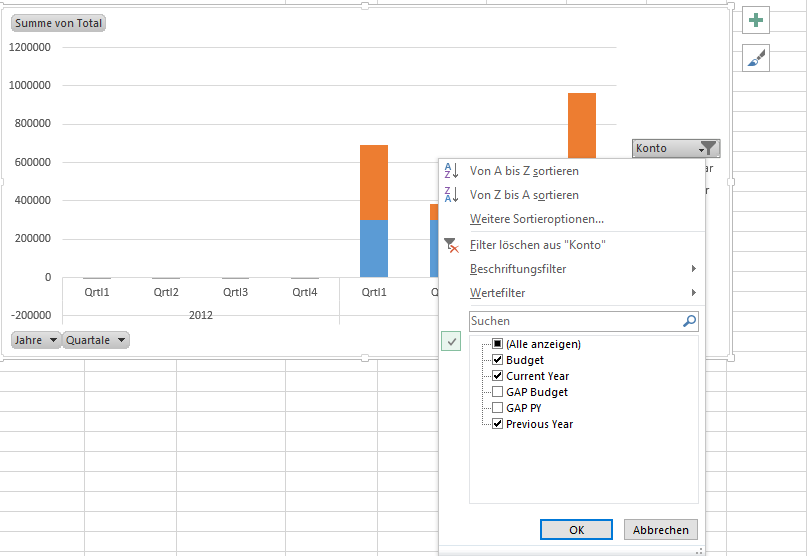This screenshot has height=556, width=807.
Task: Click the sort Z to A icon
Action: [451, 195]
